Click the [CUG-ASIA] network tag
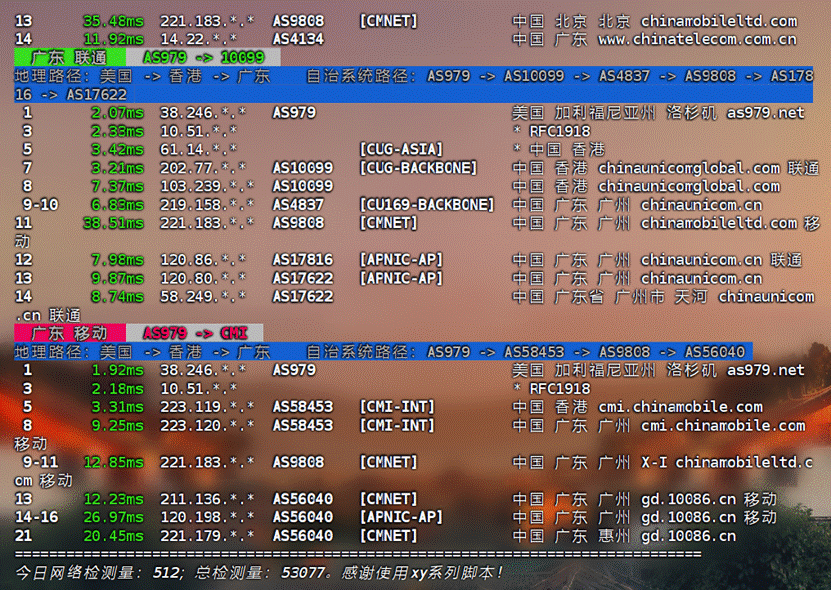 click(x=401, y=150)
